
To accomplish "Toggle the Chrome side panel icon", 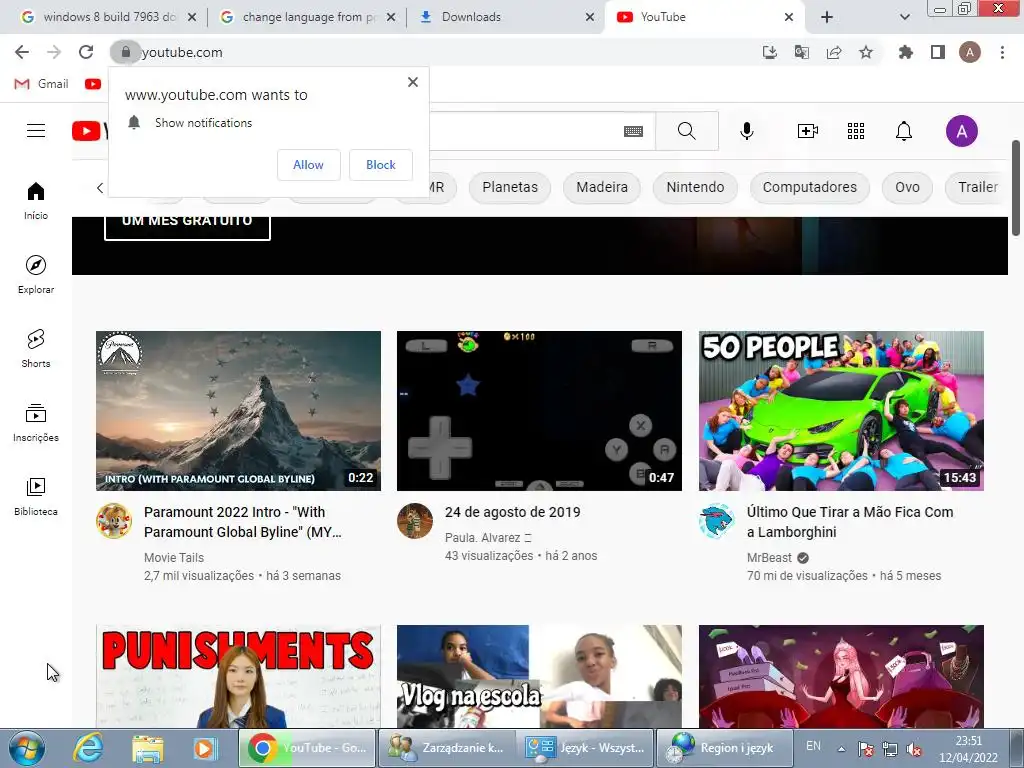I will point(938,52).
